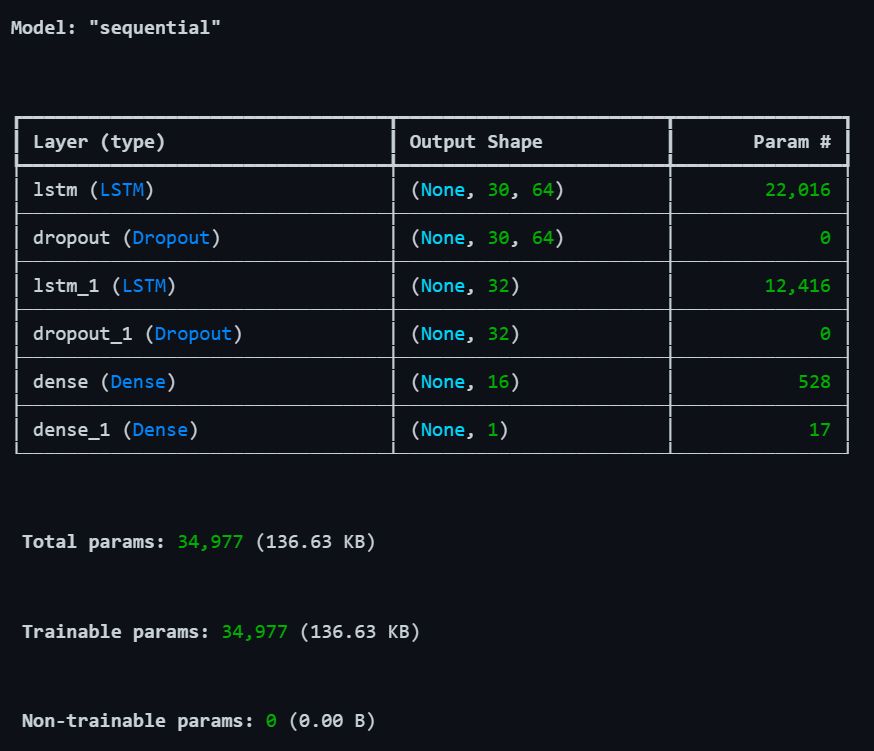Click the "Total params" summary line

tap(198, 542)
